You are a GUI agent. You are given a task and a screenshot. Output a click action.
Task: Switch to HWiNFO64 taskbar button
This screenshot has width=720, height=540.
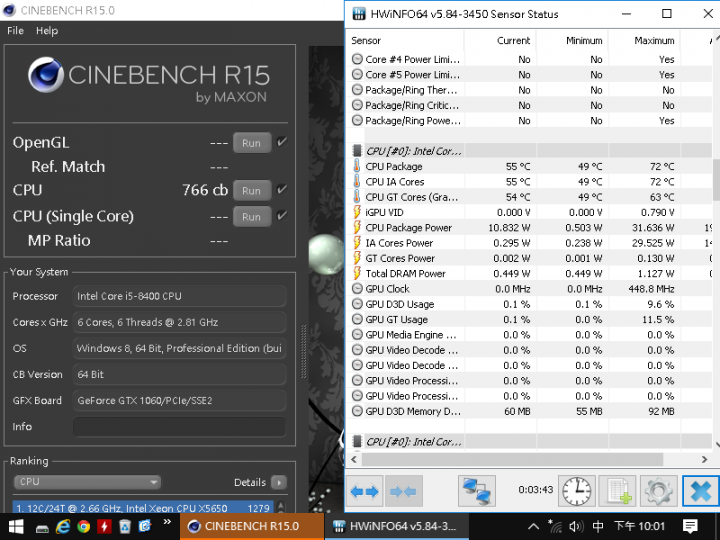397,526
